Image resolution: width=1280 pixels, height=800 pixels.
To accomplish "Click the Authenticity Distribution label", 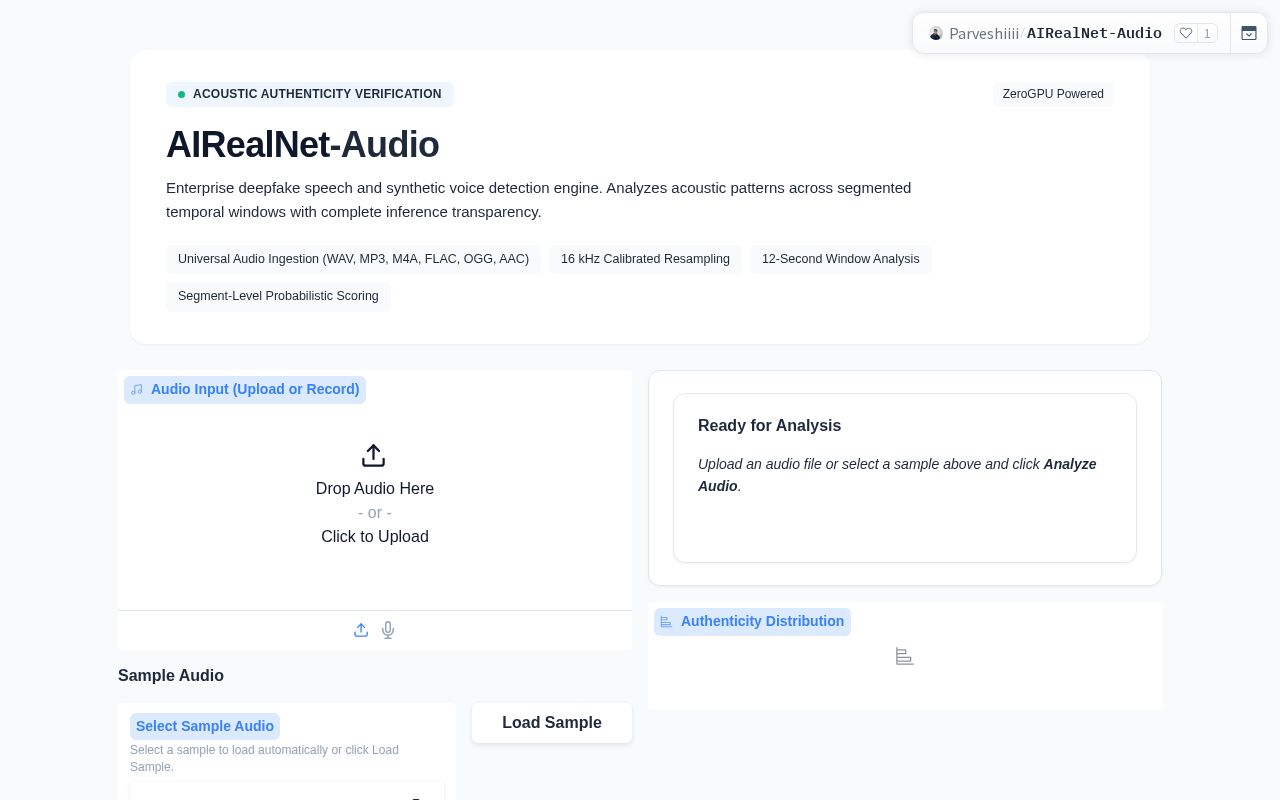I will (x=752, y=622).
